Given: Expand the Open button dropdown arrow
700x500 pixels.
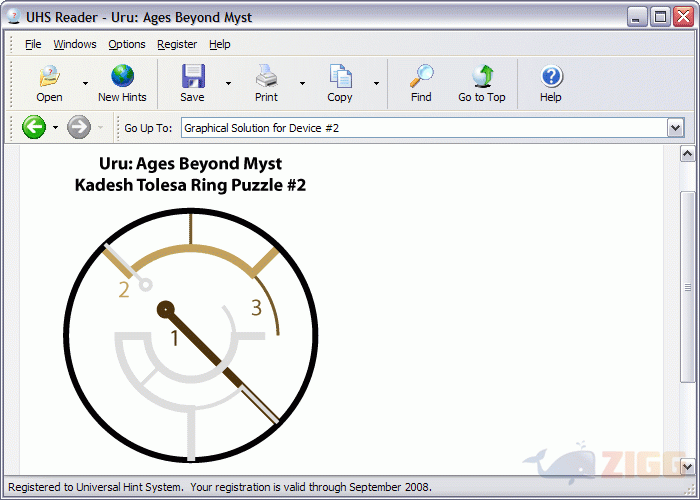Looking at the screenshot, I should pyautogui.click(x=85, y=83).
